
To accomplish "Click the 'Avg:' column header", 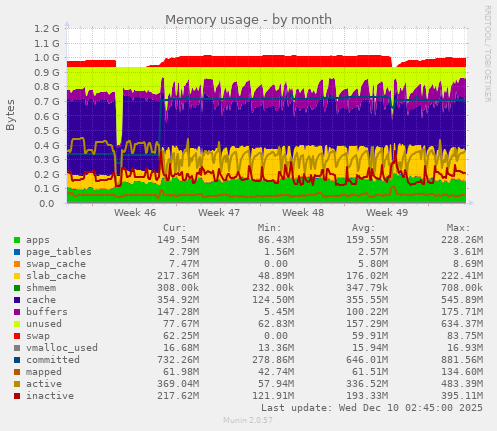I will click(x=364, y=228).
